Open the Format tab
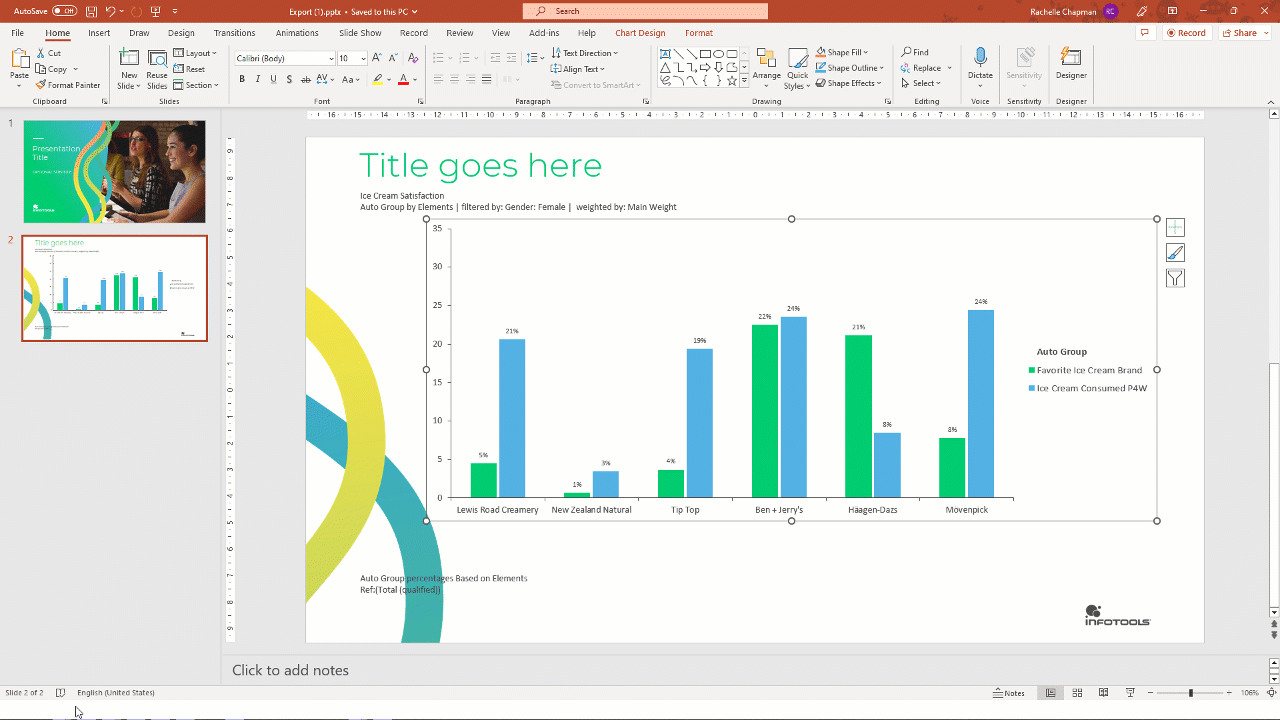This screenshot has height=720, width=1280. click(699, 33)
